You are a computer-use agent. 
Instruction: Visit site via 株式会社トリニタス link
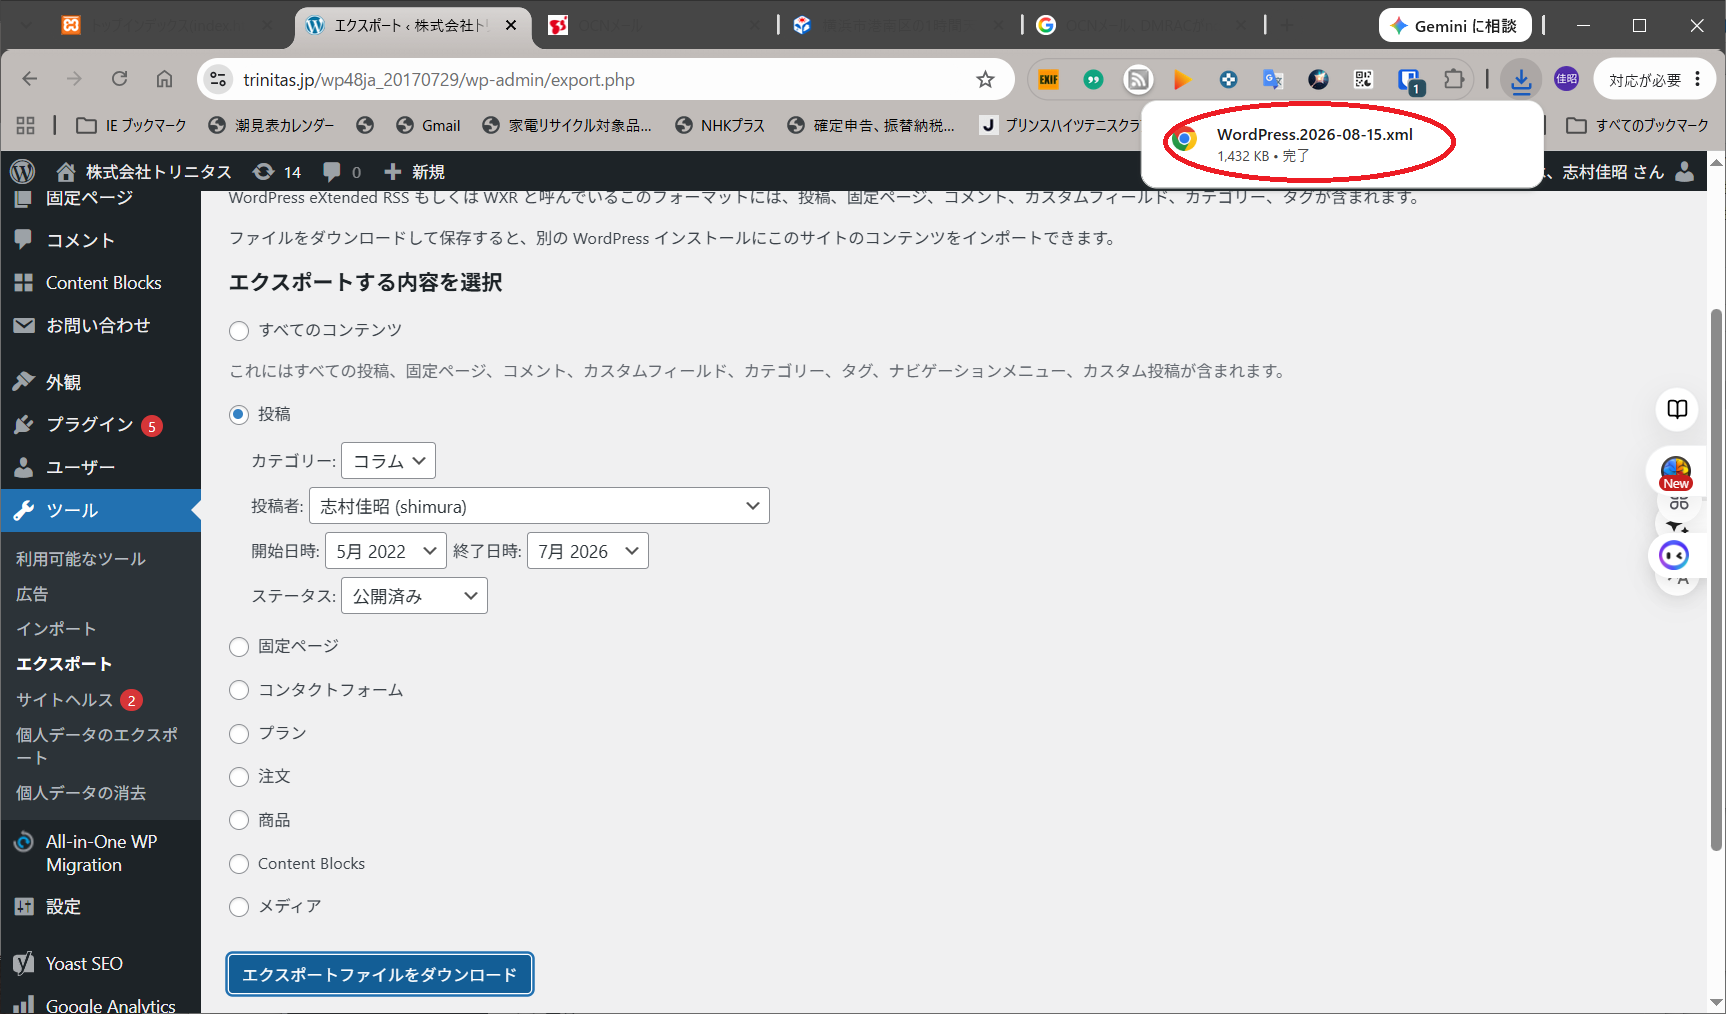point(144,171)
